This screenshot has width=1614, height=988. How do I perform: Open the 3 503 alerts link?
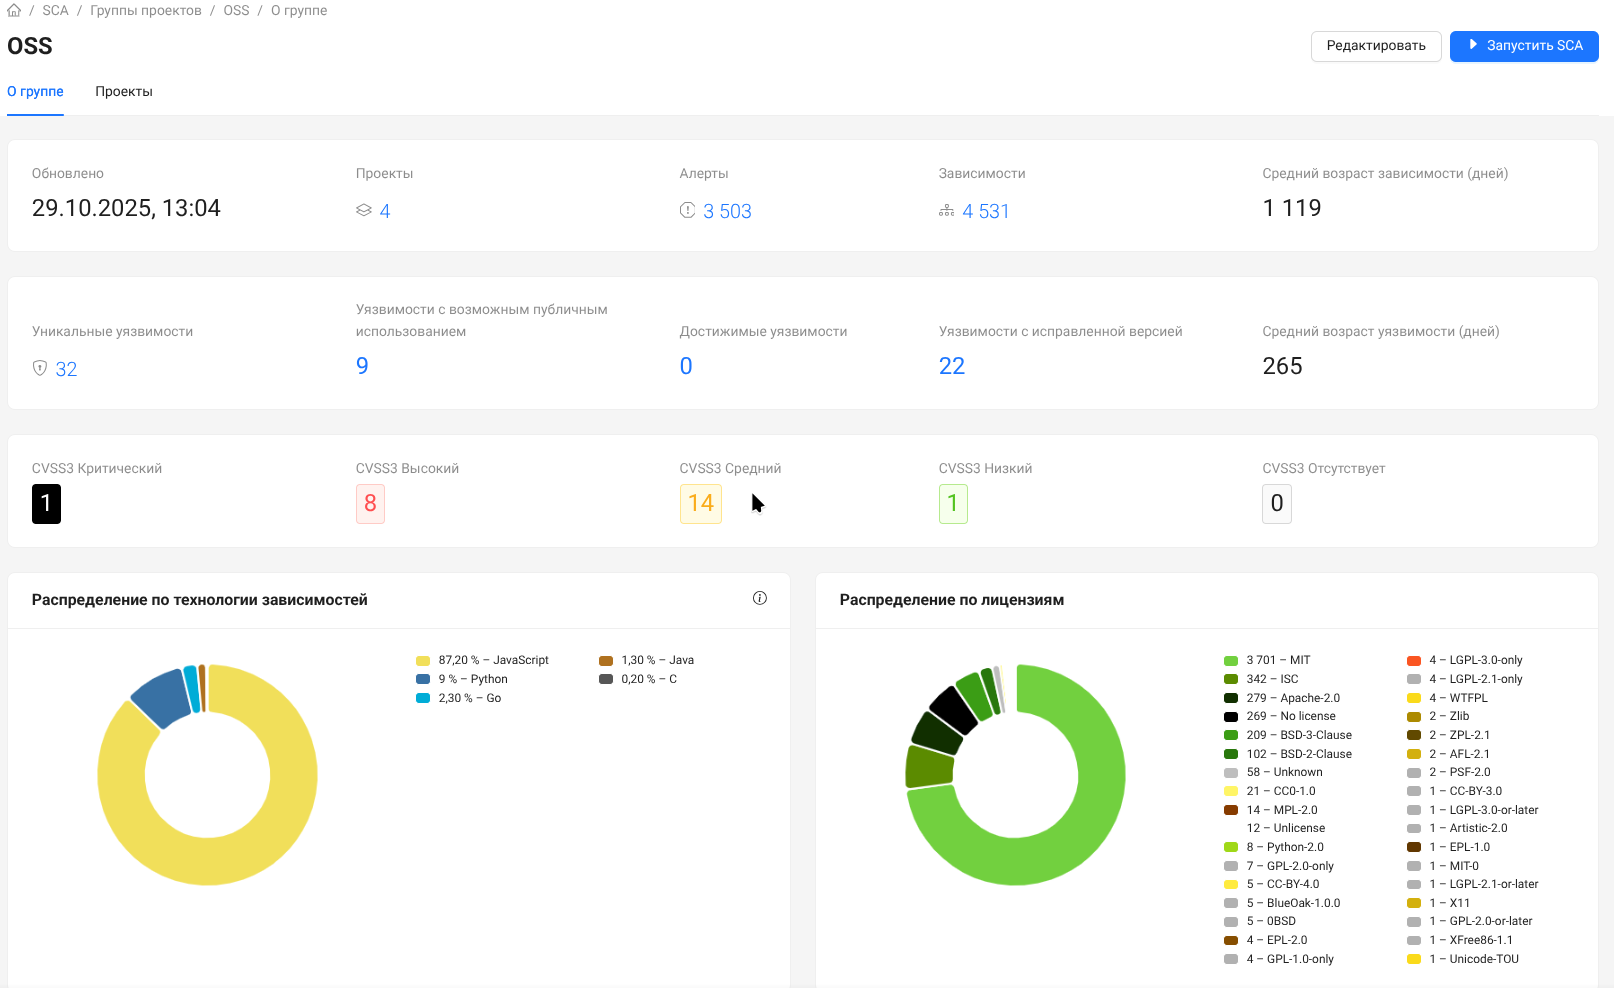point(727,211)
